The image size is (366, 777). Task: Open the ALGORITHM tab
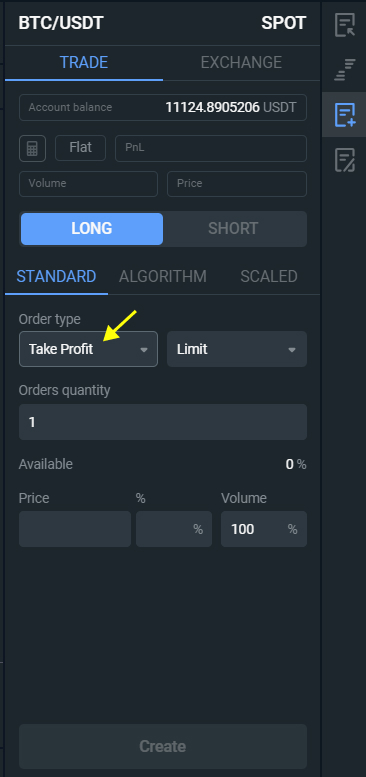(x=162, y=277)
